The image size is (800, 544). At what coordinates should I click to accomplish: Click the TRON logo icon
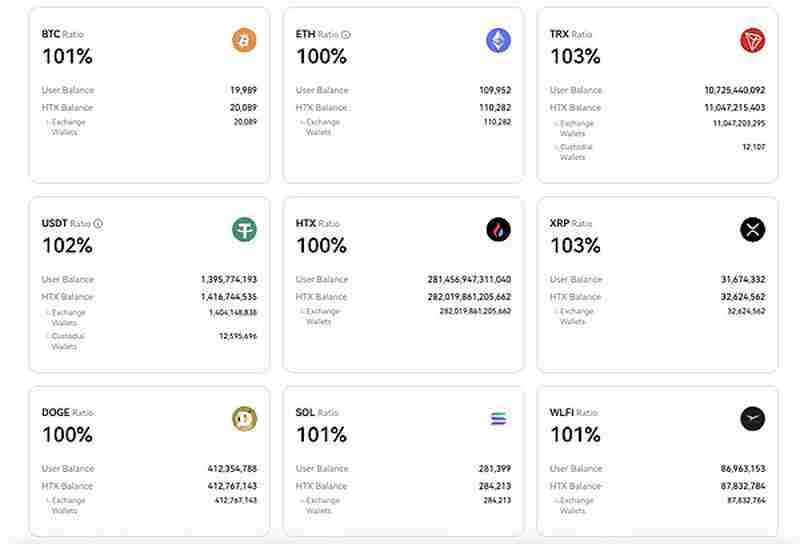[x=752, y=40]
